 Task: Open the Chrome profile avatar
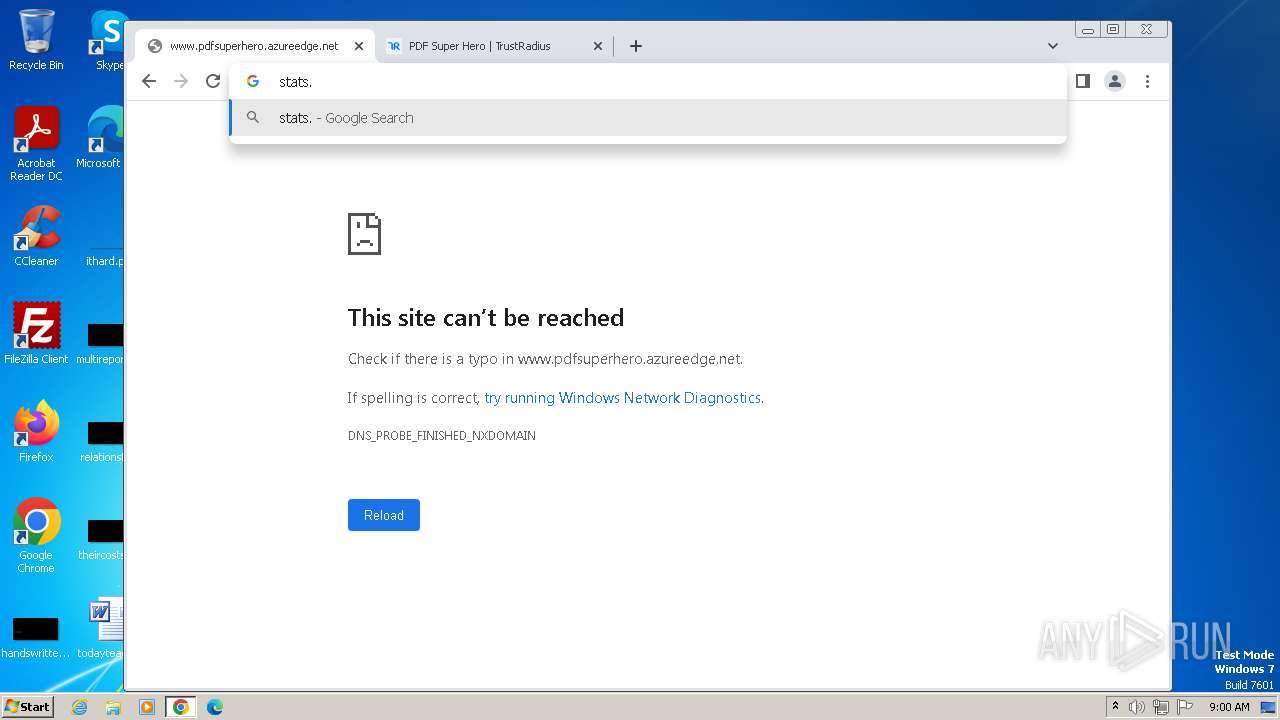[1115, 81]
